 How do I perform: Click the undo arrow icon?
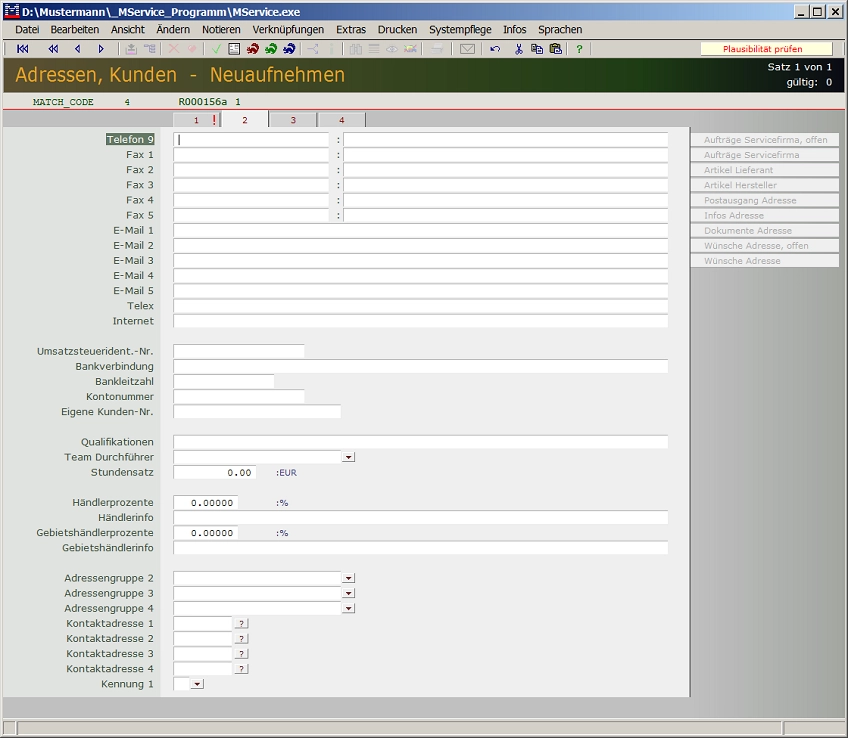(495, 49)
